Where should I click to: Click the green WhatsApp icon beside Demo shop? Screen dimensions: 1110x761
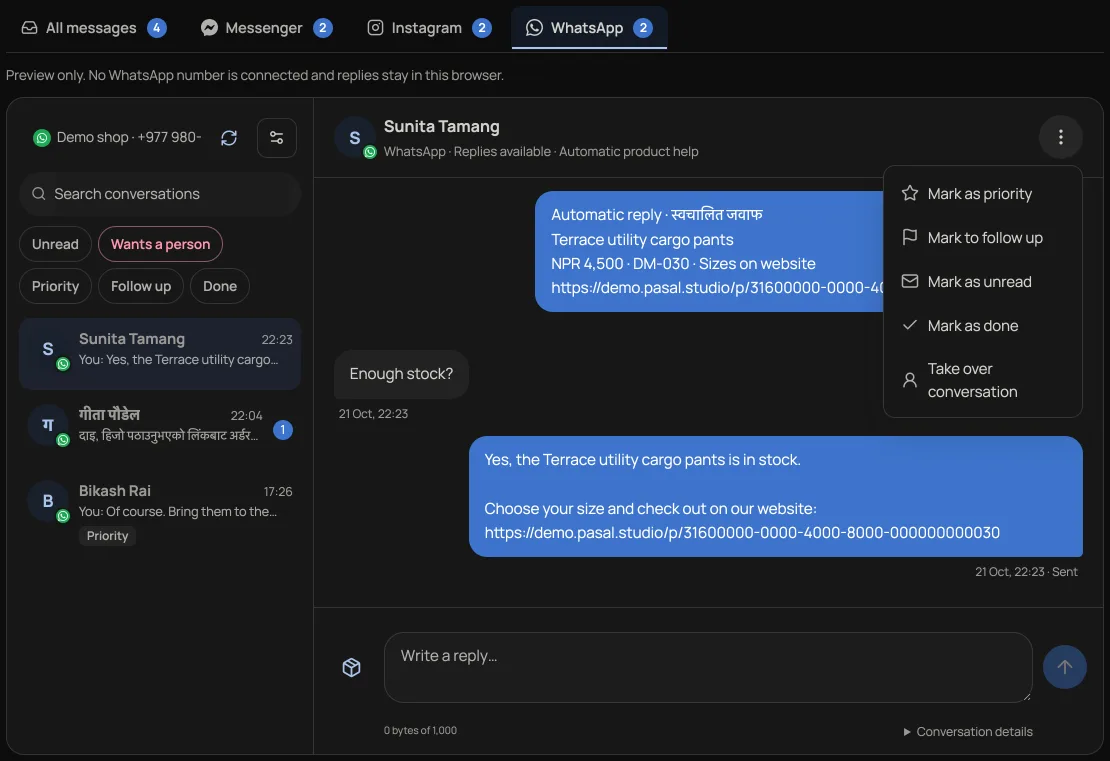click(x=42, y=138)
